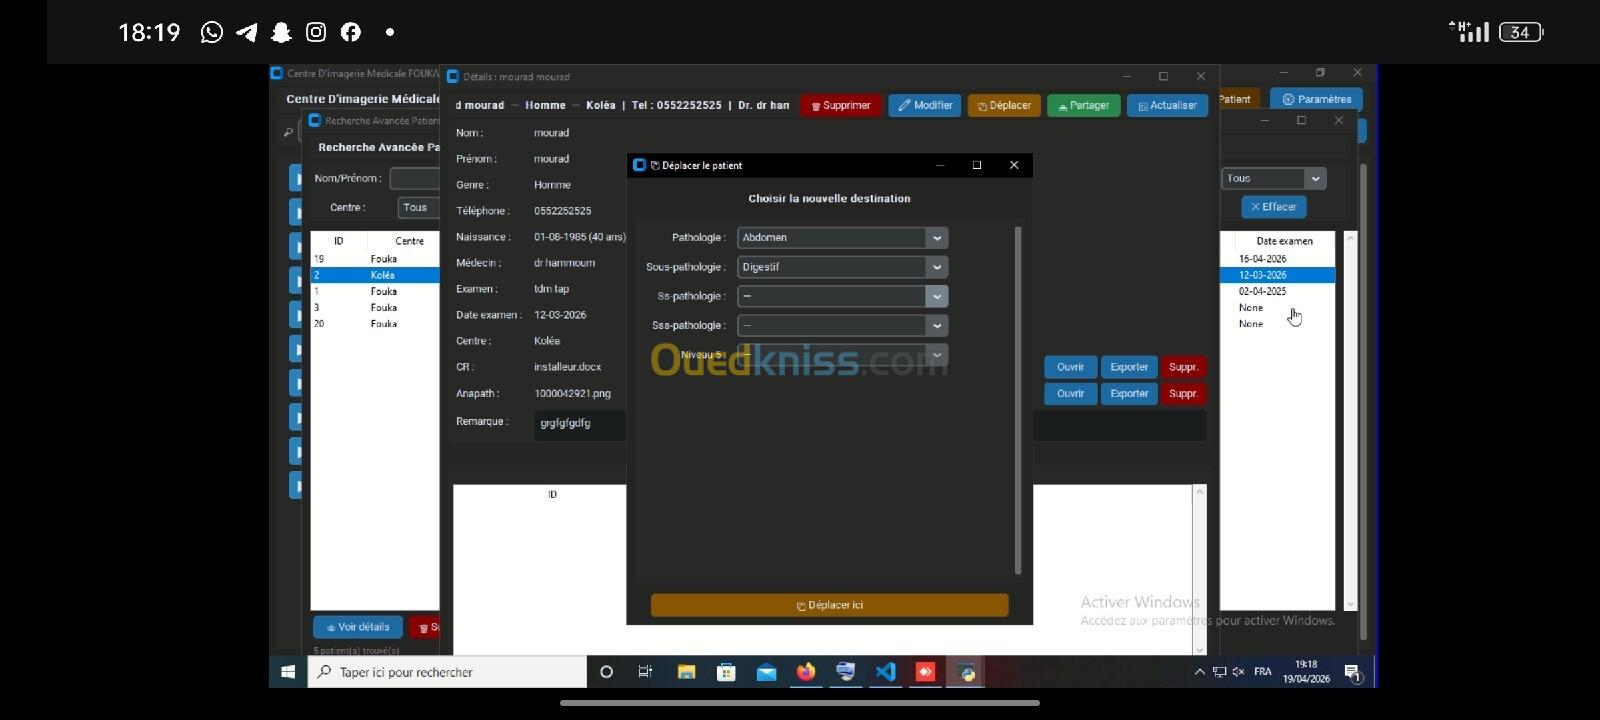1600x720 pixels.
Task: Click the Effacer button in Recherche Avancée
Action: 1274,207
